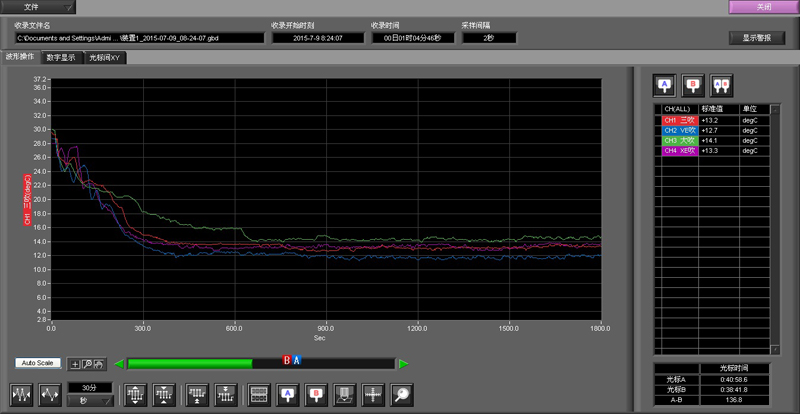The width and height of the screenshot is (800, 414).
Task: Step playback bar right with green arrow
Action: click(x=404, y=364)
